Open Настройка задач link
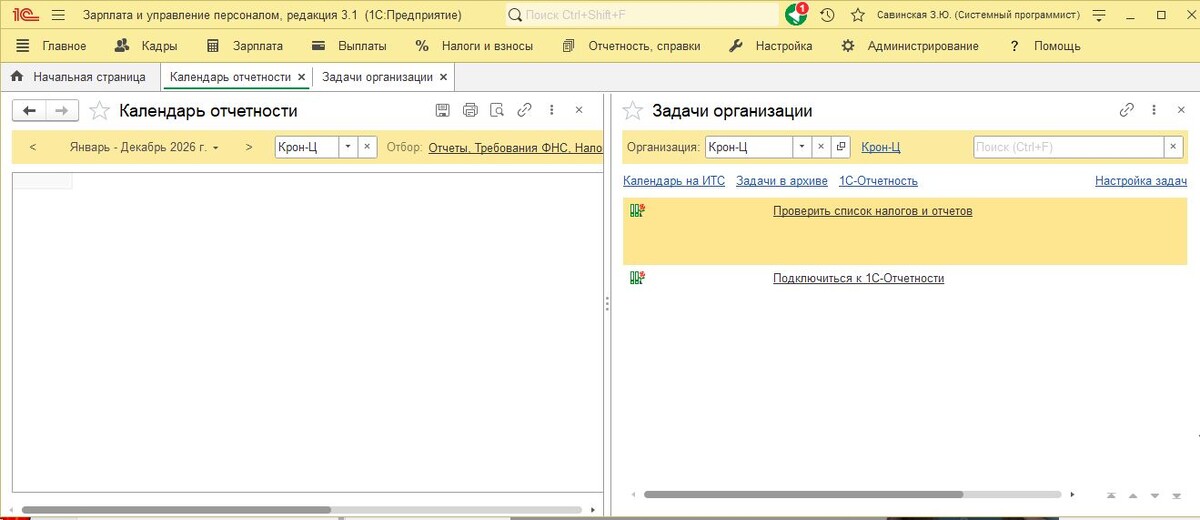This screenshot has height=520, width=1200. [1141, 181]
